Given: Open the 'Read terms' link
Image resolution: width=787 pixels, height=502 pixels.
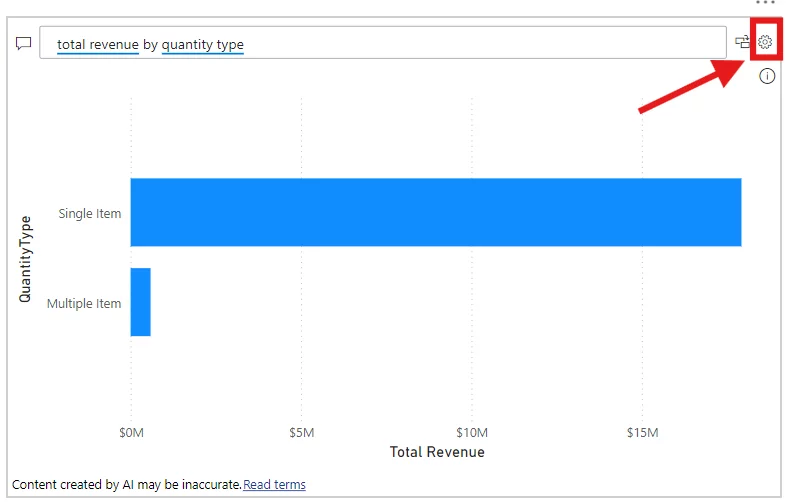Looking at the screenshot, I should point(274,485).
